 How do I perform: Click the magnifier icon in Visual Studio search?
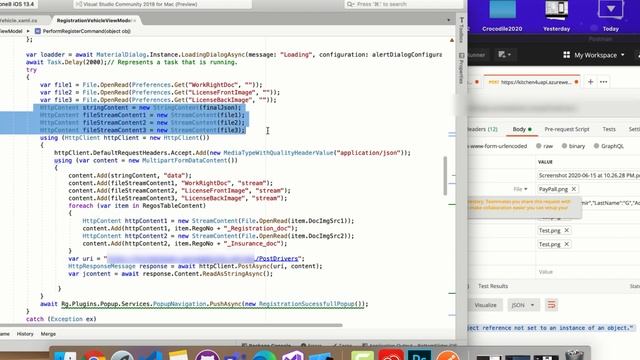(350, 4)
